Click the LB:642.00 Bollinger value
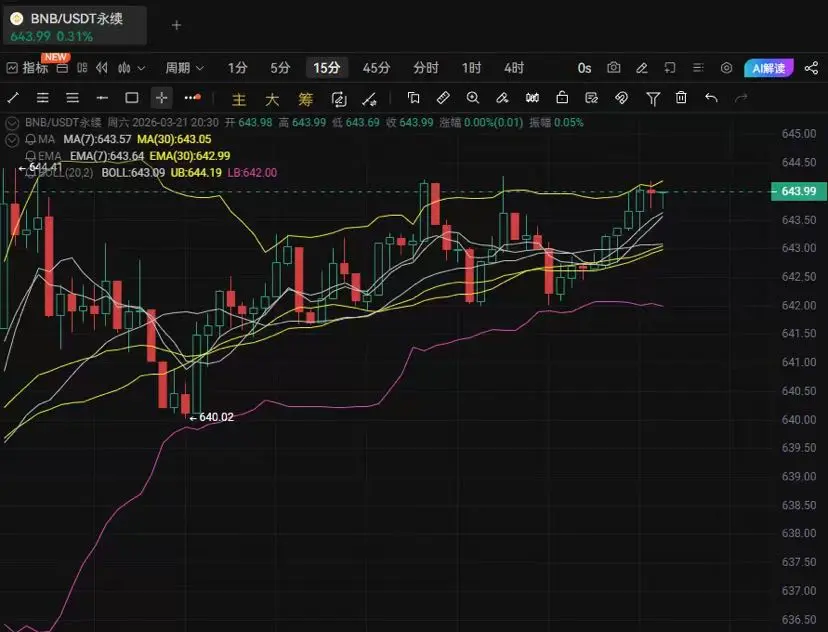Viewport: 828px width, 632px height. coord(252,173)
